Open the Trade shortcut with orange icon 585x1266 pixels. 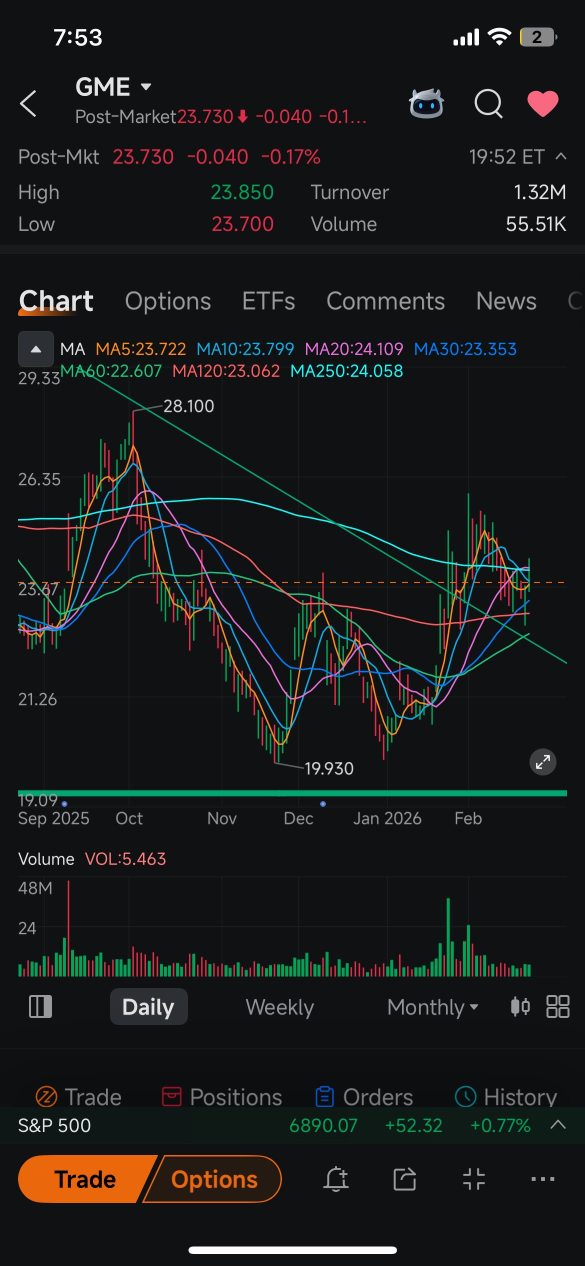pos(78,1097)
